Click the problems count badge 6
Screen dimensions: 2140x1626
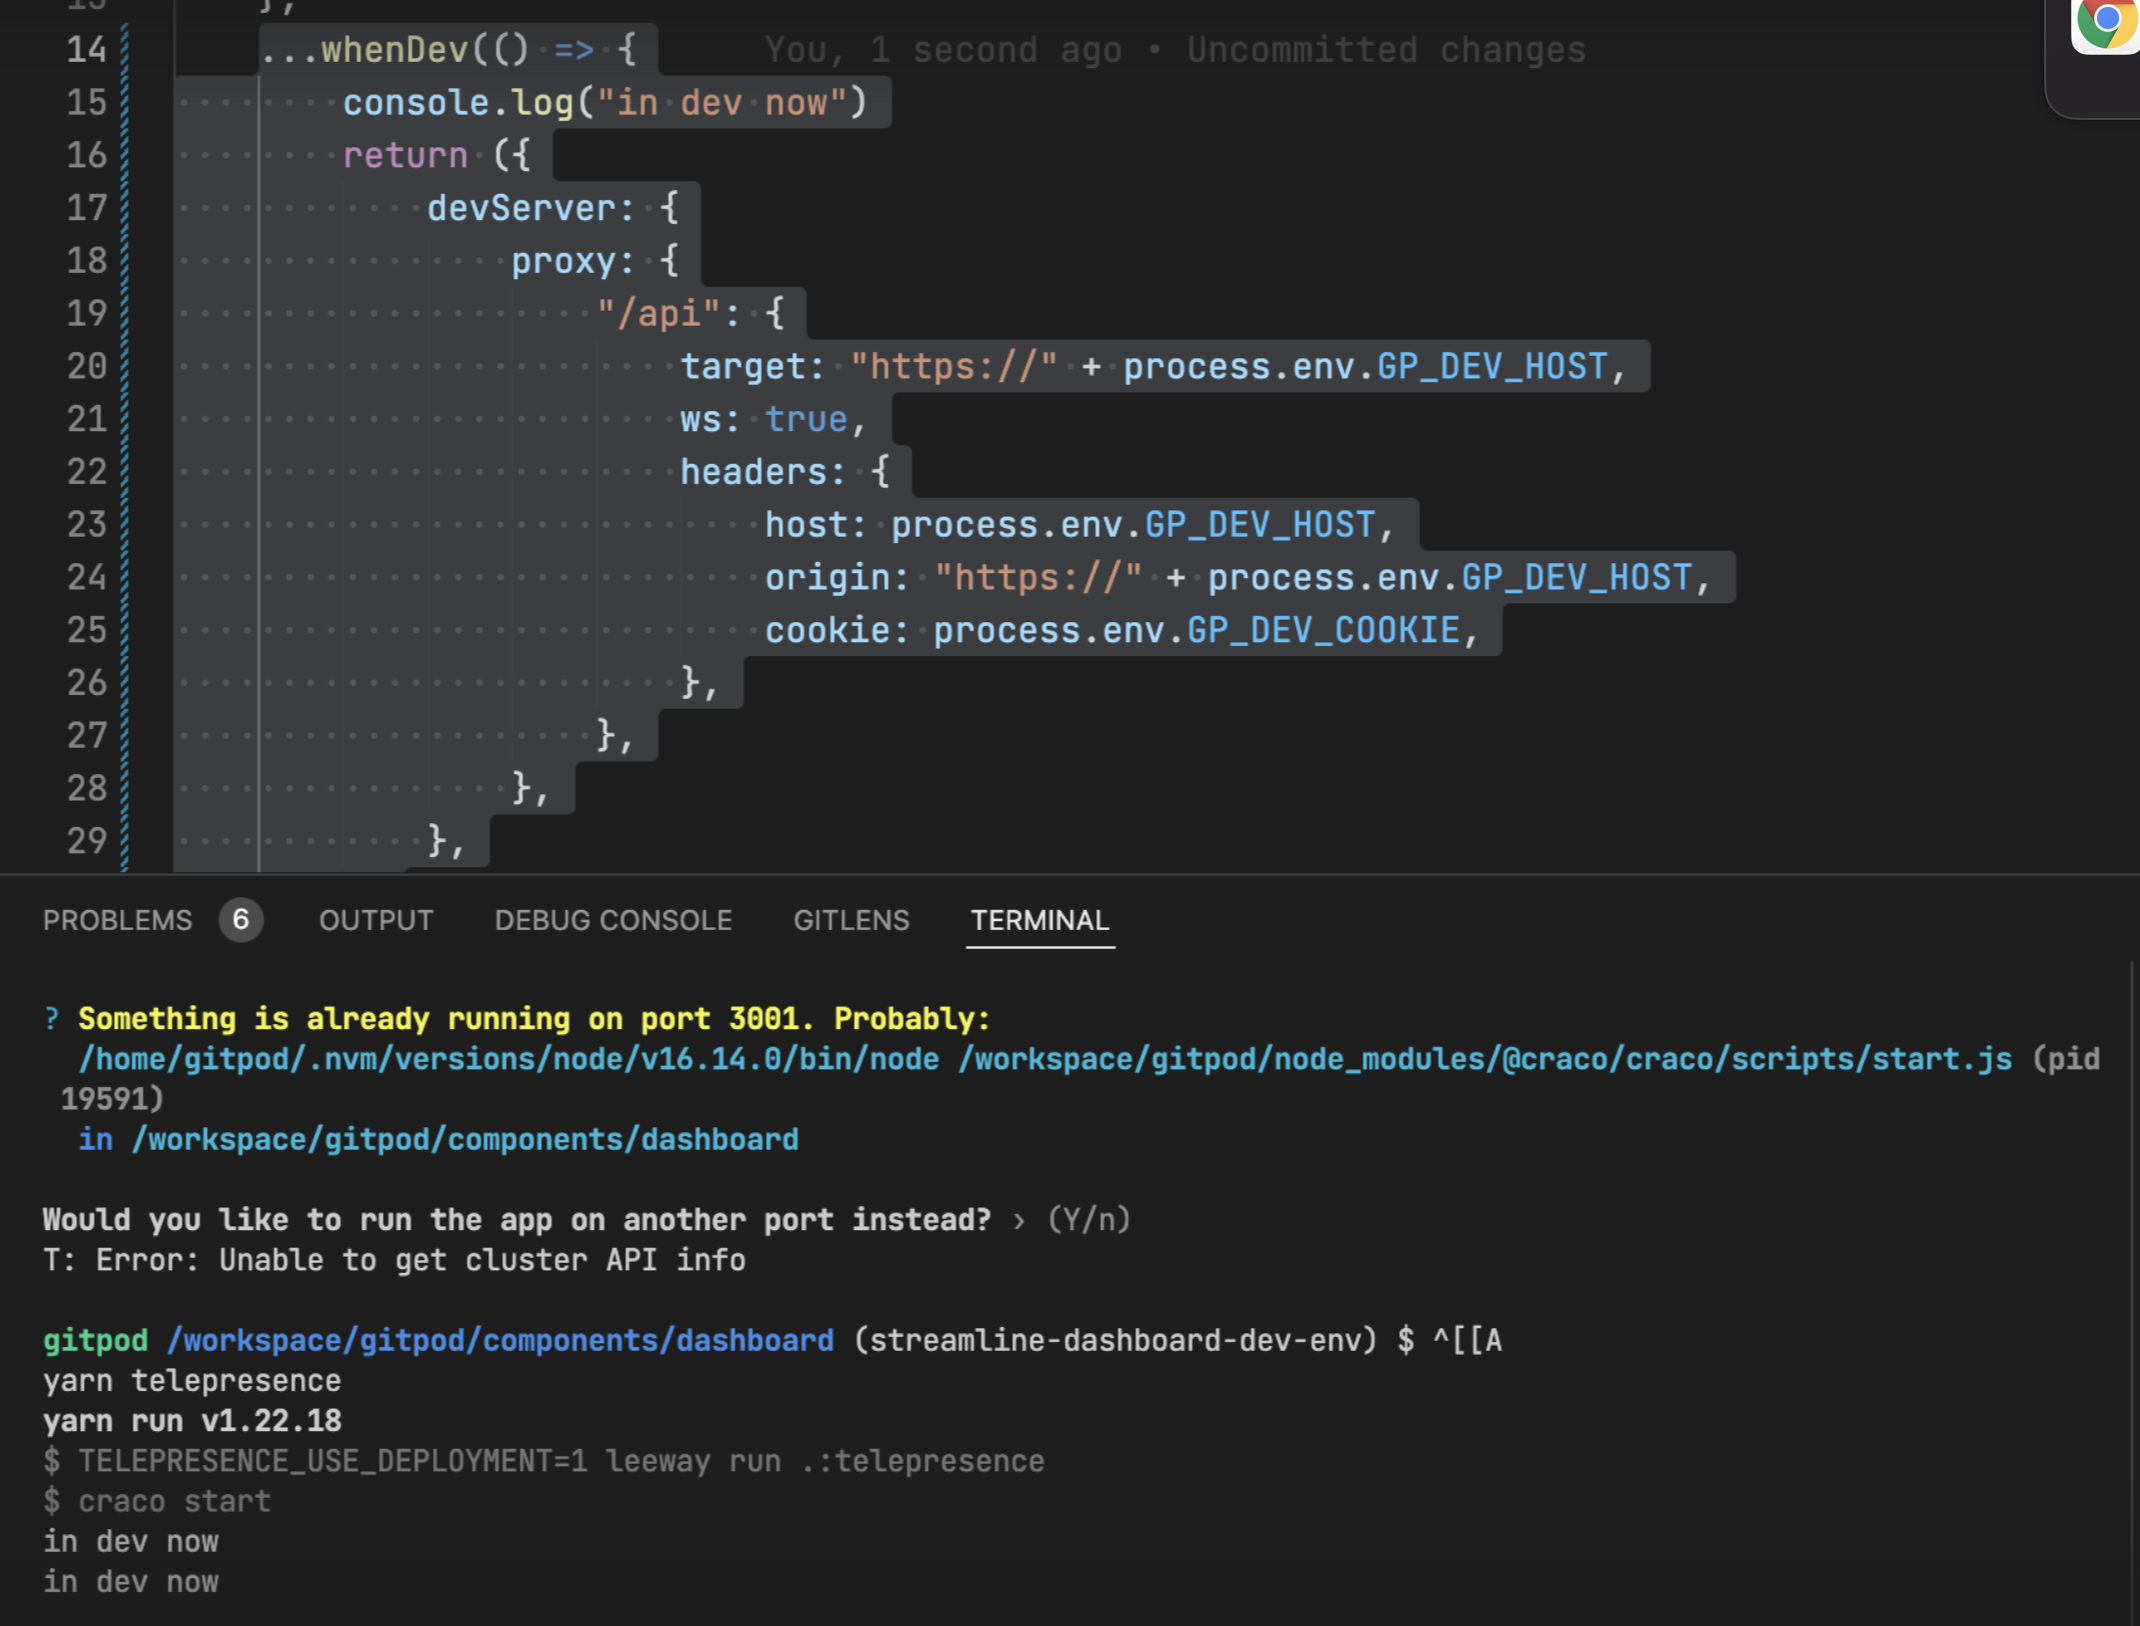pyautogui.click(x=241, y=920)
